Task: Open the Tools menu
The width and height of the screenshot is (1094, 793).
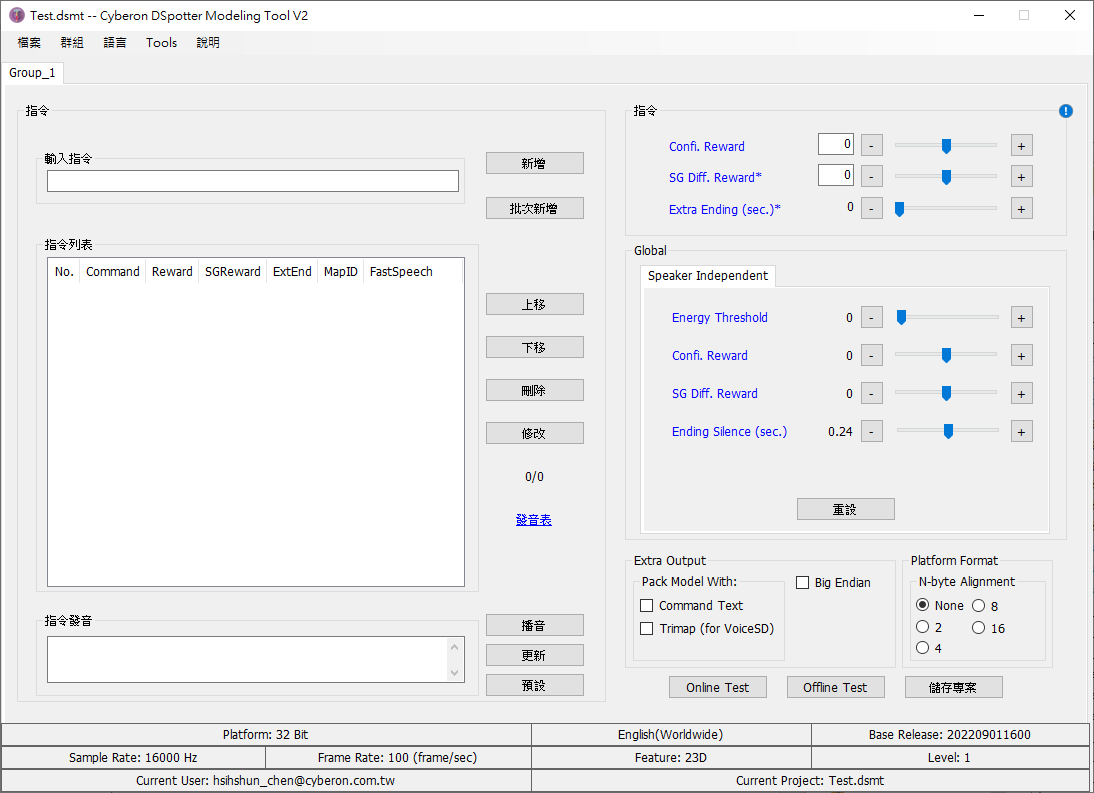Action: coord(161,43)
